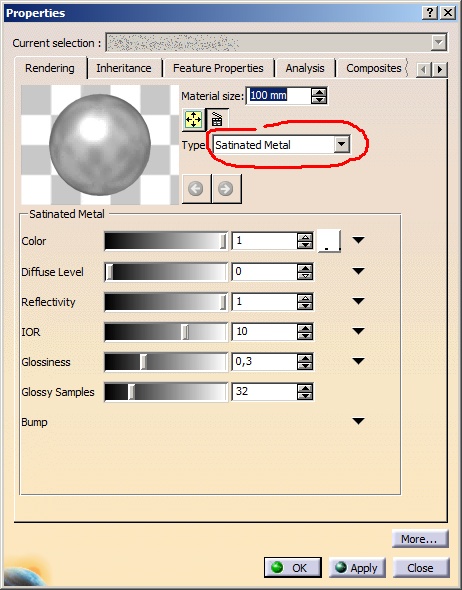Click the next material right-arrow button

(226, 189)
